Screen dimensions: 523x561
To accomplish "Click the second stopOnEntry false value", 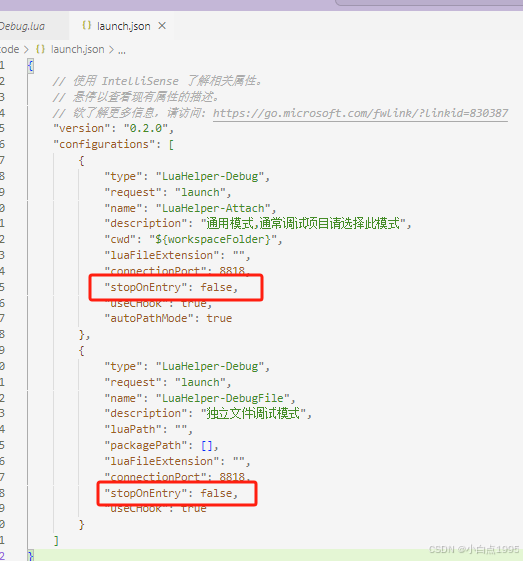I will click(216, 493).
